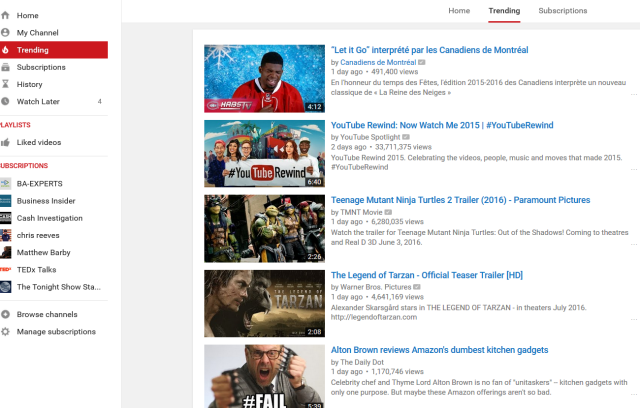This screenshot has height=408, width=640.
Task: Click the Browse channels plus icon
Action: pyautogui.click(x=5, y=314)
